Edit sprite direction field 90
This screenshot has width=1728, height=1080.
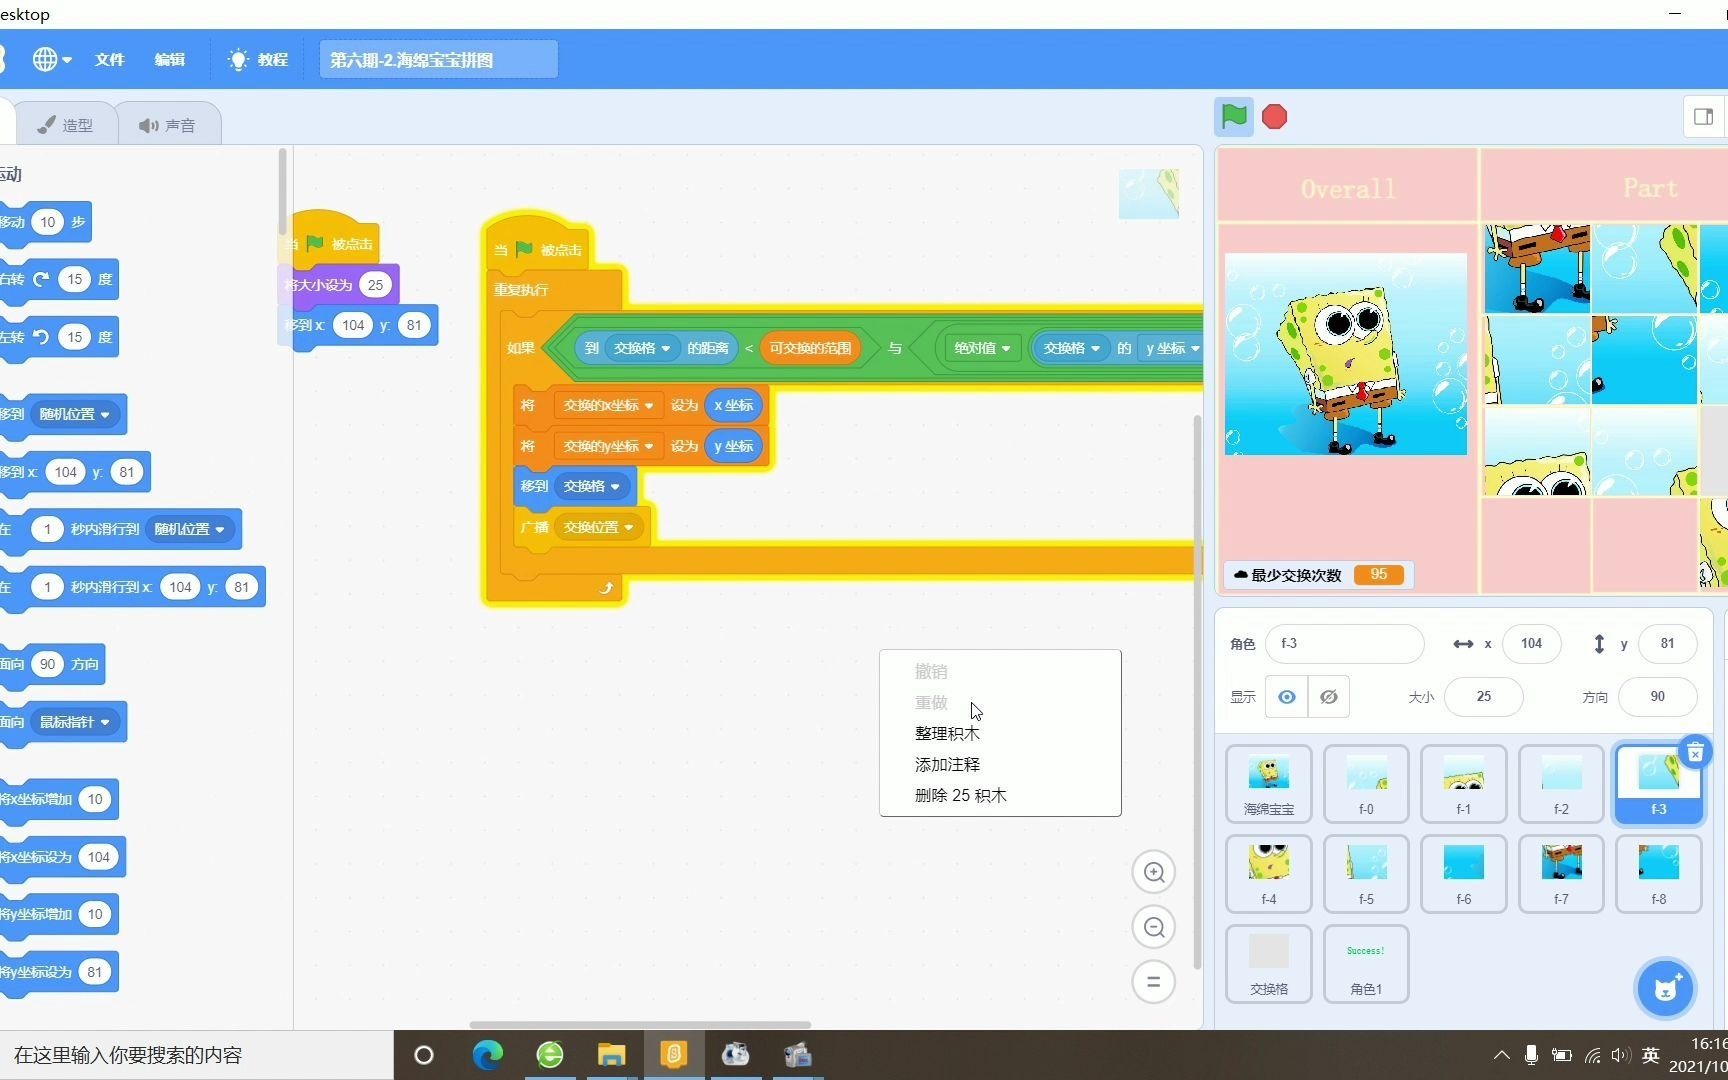1657,697
